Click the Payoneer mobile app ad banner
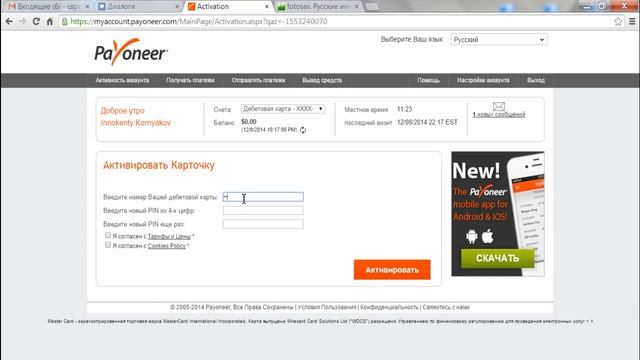The height and width of the screenshot is (360, 640). click(498, 214)
